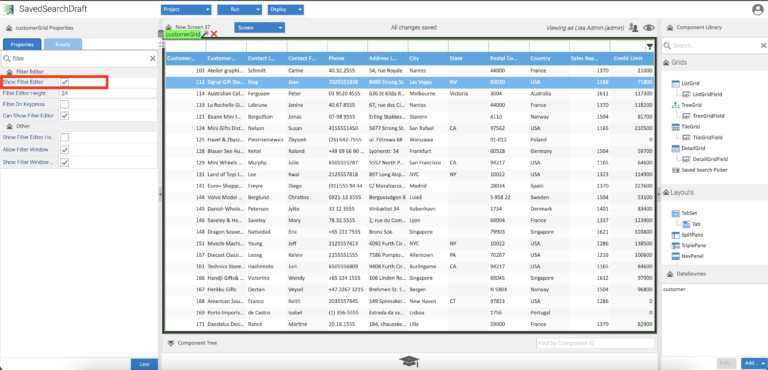Viewport: 768px width, 370px height.
Task: Open the Deploy dropdown menu
Action: click(x=286, y=10)
